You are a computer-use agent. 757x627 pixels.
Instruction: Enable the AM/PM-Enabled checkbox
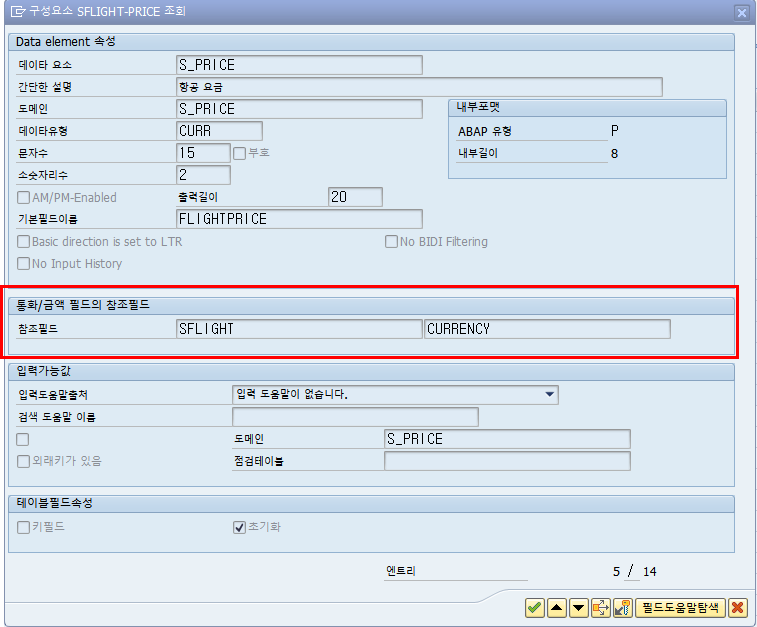click(x=23, y=197)
